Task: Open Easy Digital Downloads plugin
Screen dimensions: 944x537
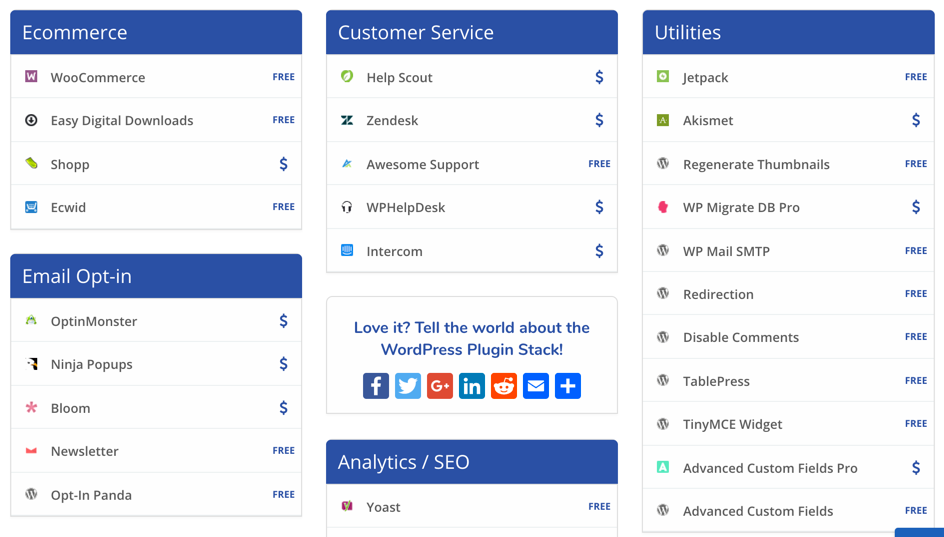Action: 122,120
